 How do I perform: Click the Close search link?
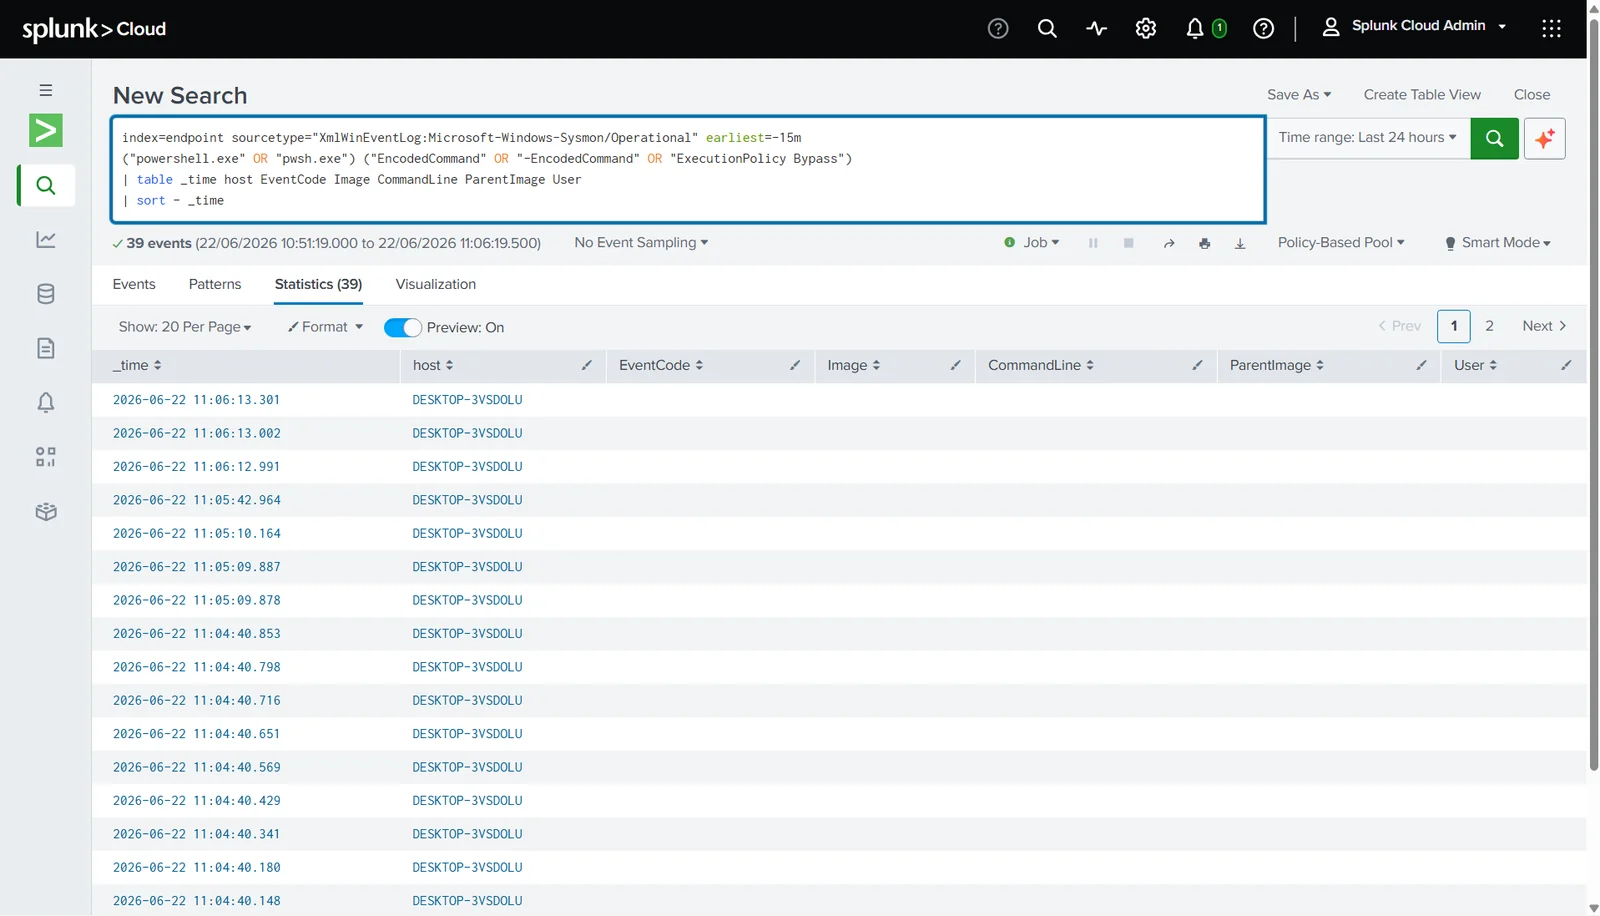1532,94
